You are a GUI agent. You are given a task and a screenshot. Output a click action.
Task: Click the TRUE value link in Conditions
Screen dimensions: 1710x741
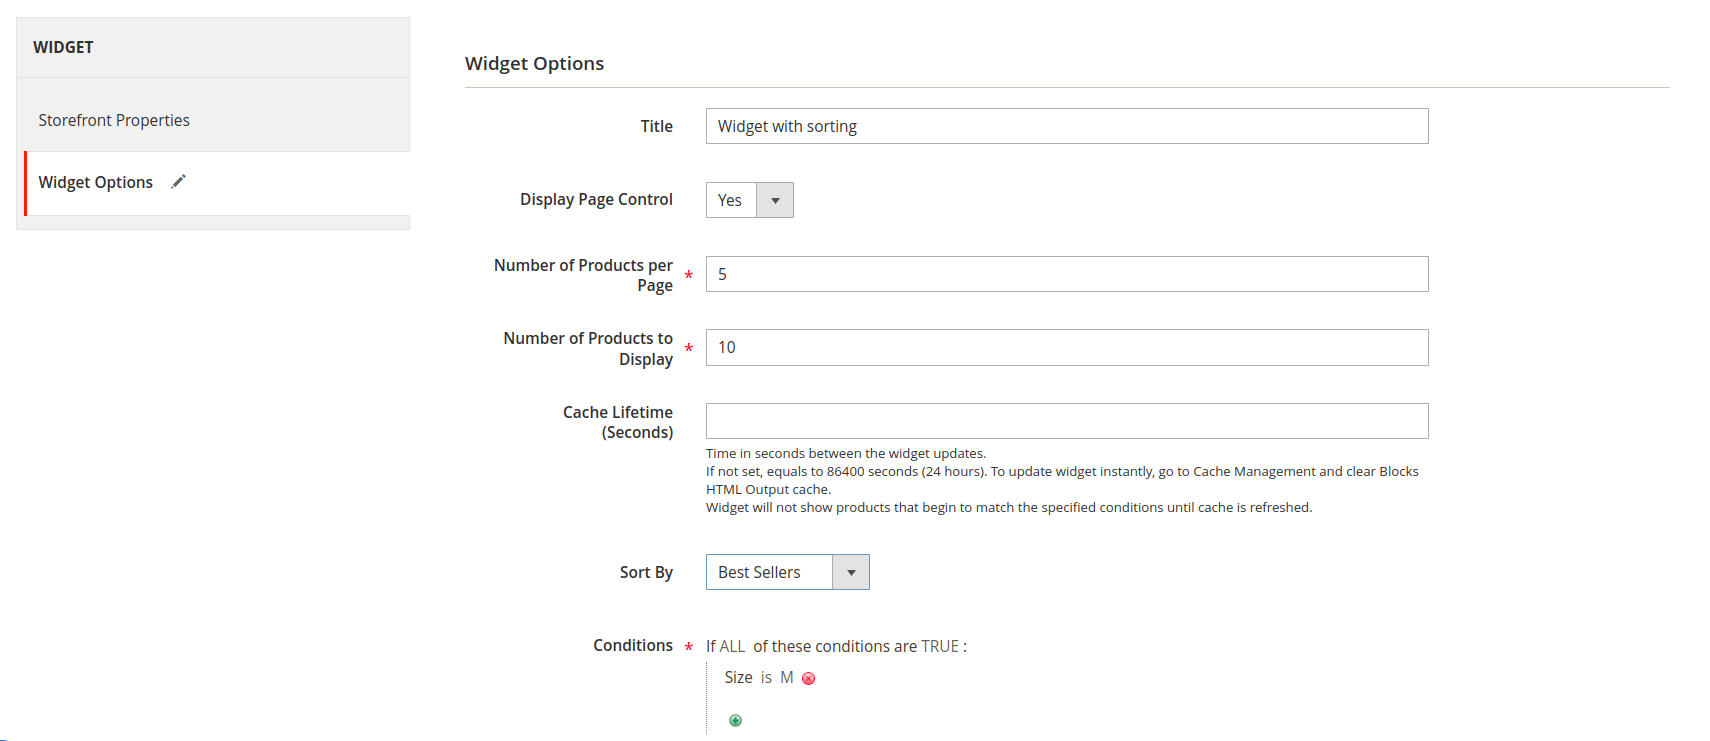click(x=939, y=647)
